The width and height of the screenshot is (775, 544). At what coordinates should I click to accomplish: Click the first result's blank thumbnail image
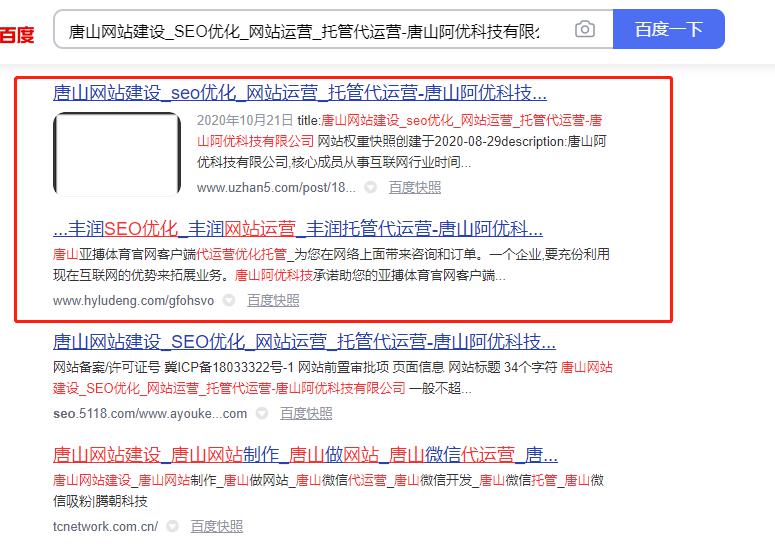116,154
